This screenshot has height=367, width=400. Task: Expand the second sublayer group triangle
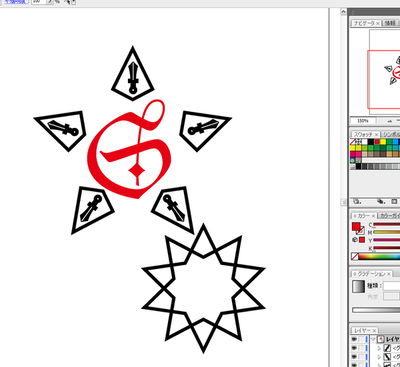pos(379,357)
